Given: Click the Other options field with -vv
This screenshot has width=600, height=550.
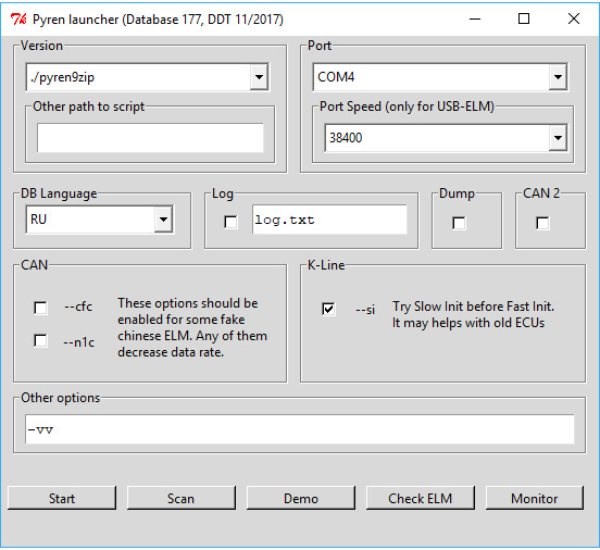Looking at the screenshot, I should 300,429.
